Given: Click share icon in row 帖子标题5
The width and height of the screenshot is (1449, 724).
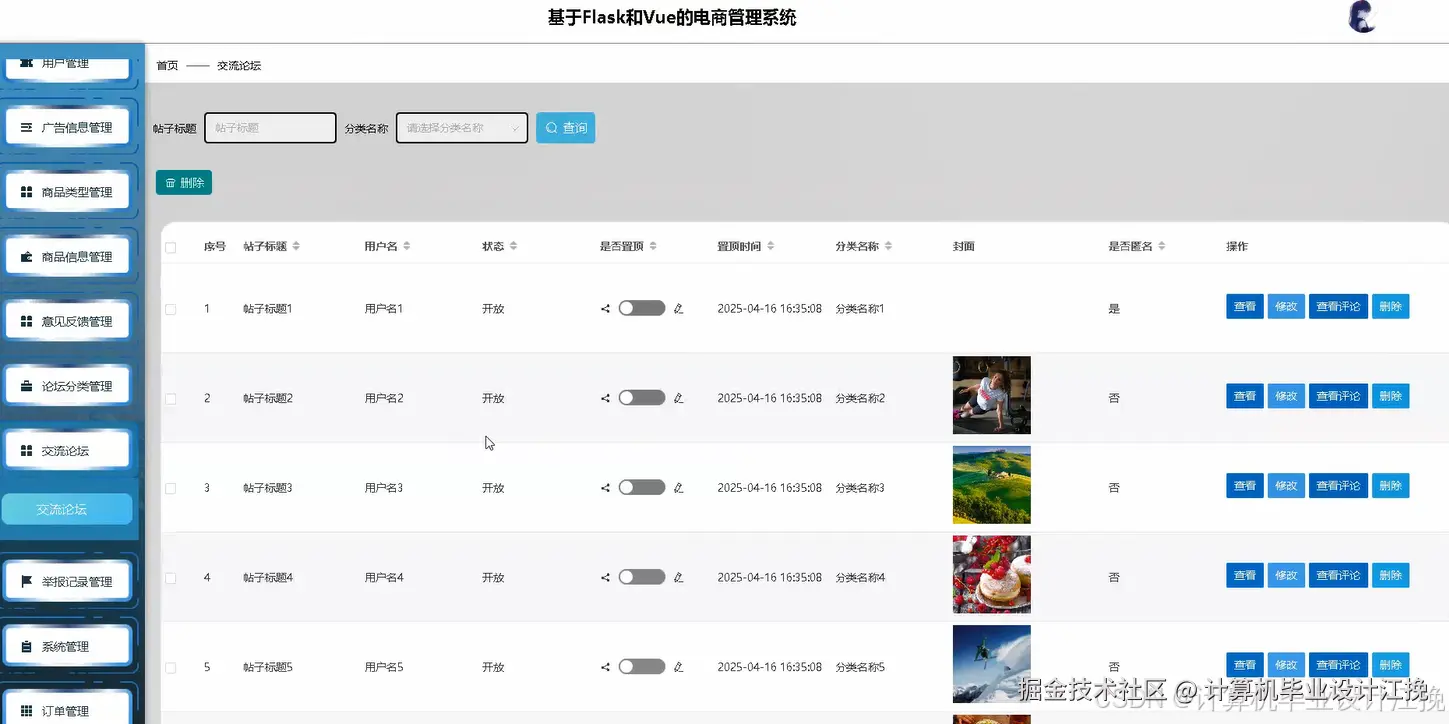Looking at the screenshot, I should 605,667.
